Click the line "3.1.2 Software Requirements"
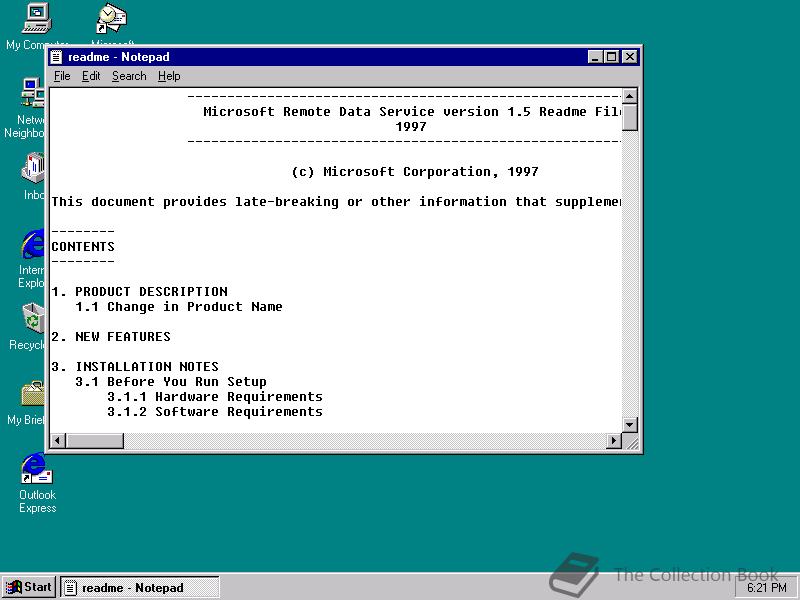Viewport: 800px width, 600px height. [215, 412]
